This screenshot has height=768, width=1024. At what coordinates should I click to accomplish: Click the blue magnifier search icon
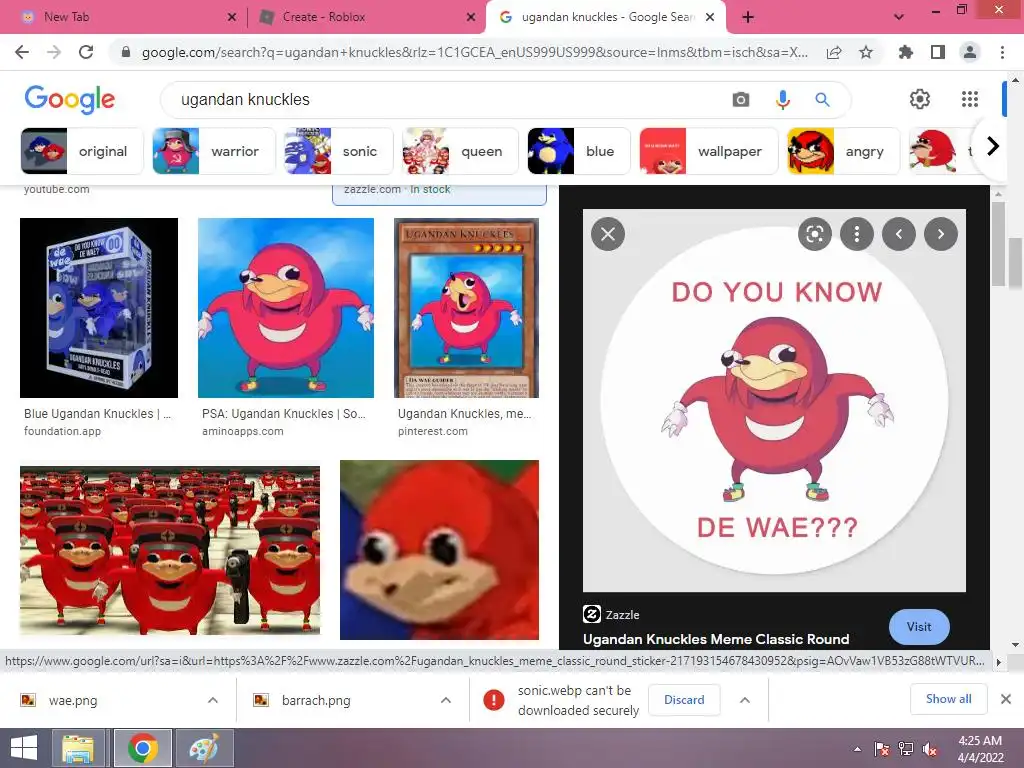(x=822, y=99)
